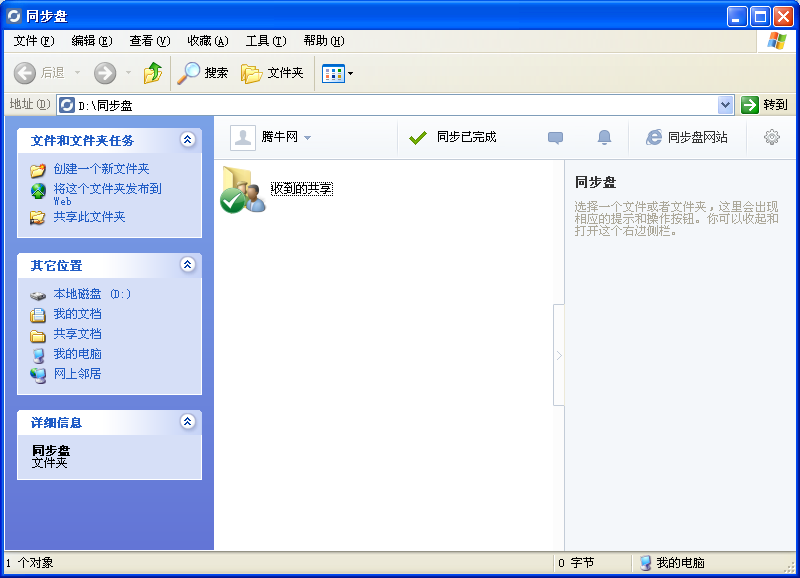Open the 腾牛网 account dropdown

coord(286,137)
